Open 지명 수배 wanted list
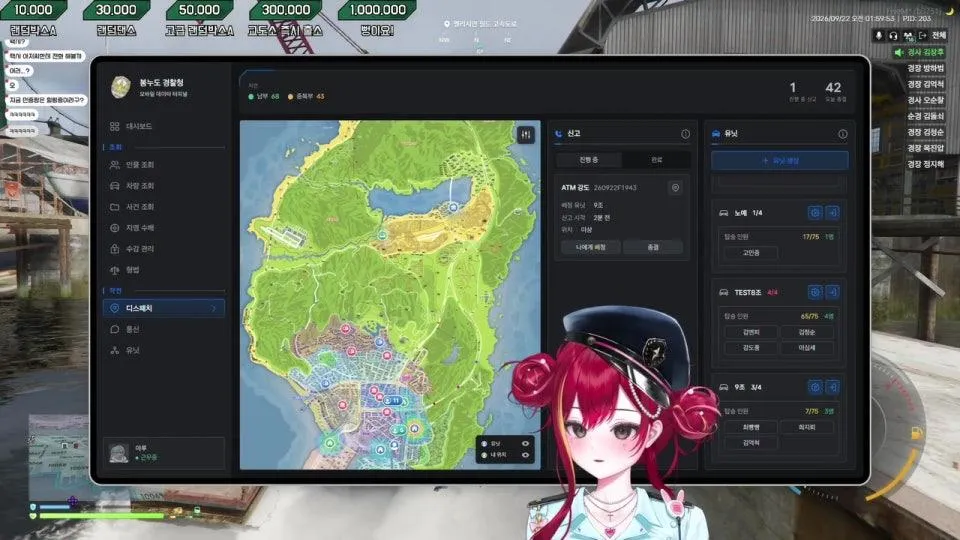Screen dimensions: 960x540 (164, 228)
